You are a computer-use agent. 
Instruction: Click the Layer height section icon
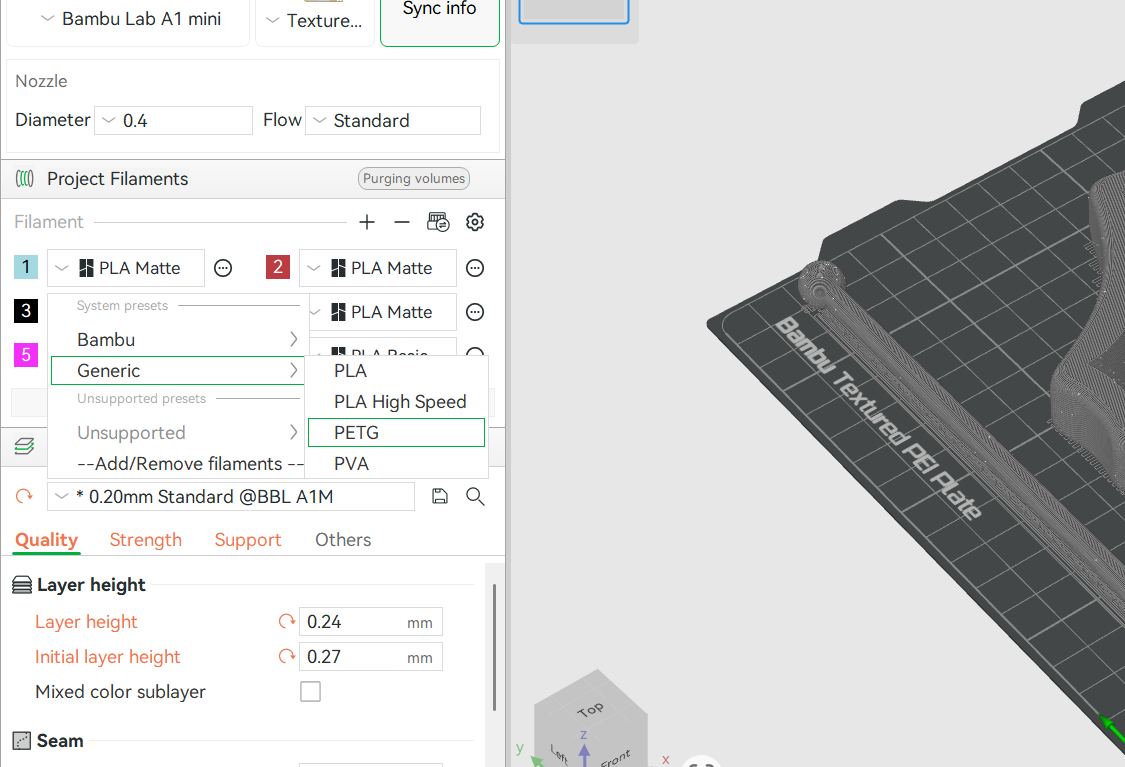[22, 585]
